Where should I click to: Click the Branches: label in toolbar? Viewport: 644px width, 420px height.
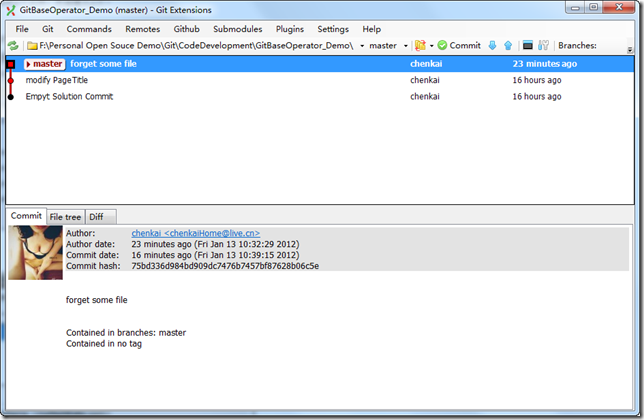577,46
